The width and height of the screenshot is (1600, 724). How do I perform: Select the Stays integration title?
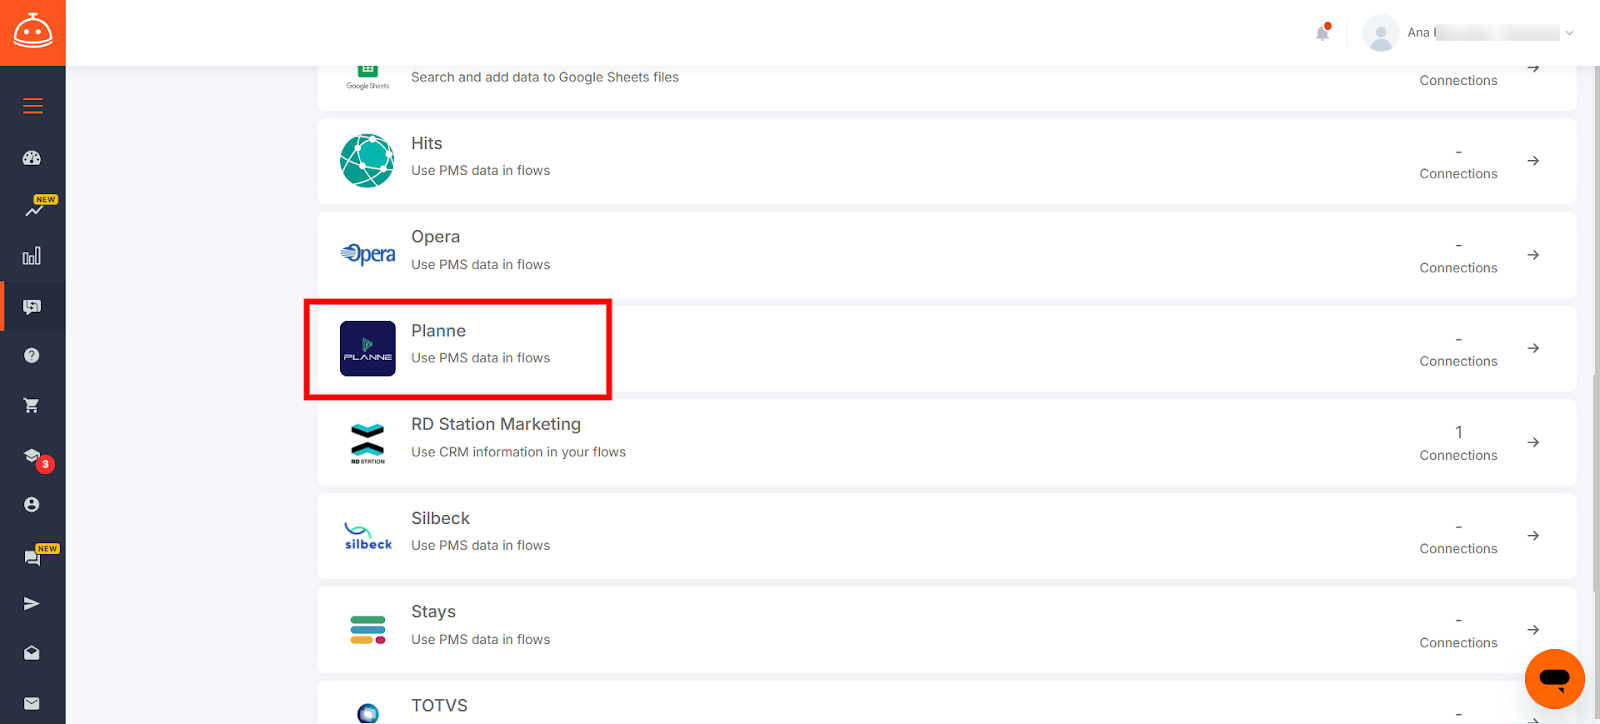point(434,612)
